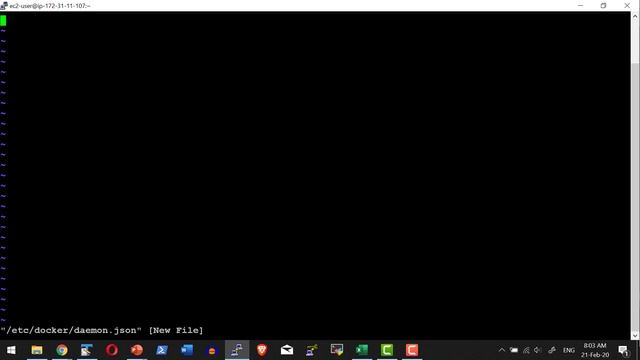
Task: Launch Windows PowerShell from the taskbar
Action: pos(162,350)
